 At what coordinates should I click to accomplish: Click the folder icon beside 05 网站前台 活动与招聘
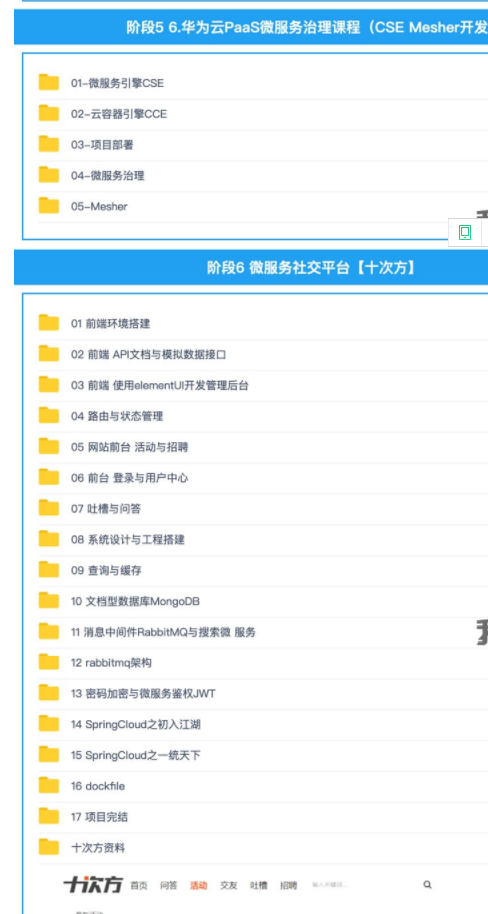[49, 447]
